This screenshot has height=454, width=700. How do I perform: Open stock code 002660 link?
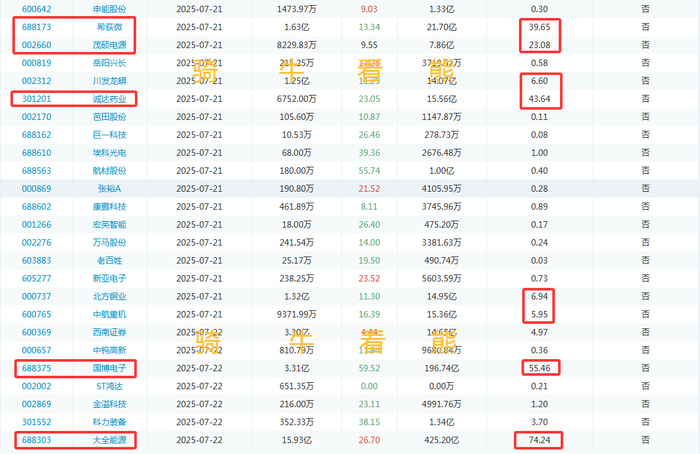pos(37,45)
